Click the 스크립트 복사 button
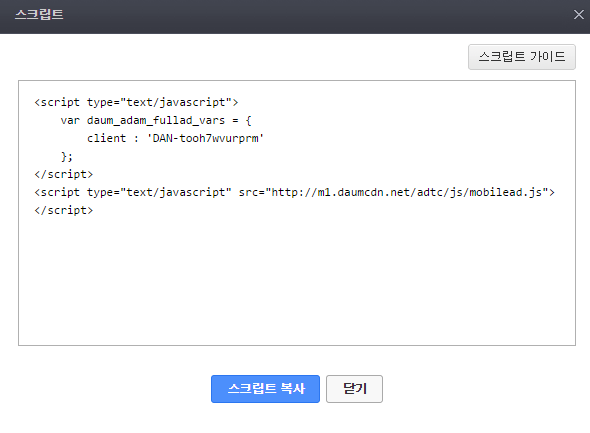This screenshot has height=433, width=590. point(265,389)
